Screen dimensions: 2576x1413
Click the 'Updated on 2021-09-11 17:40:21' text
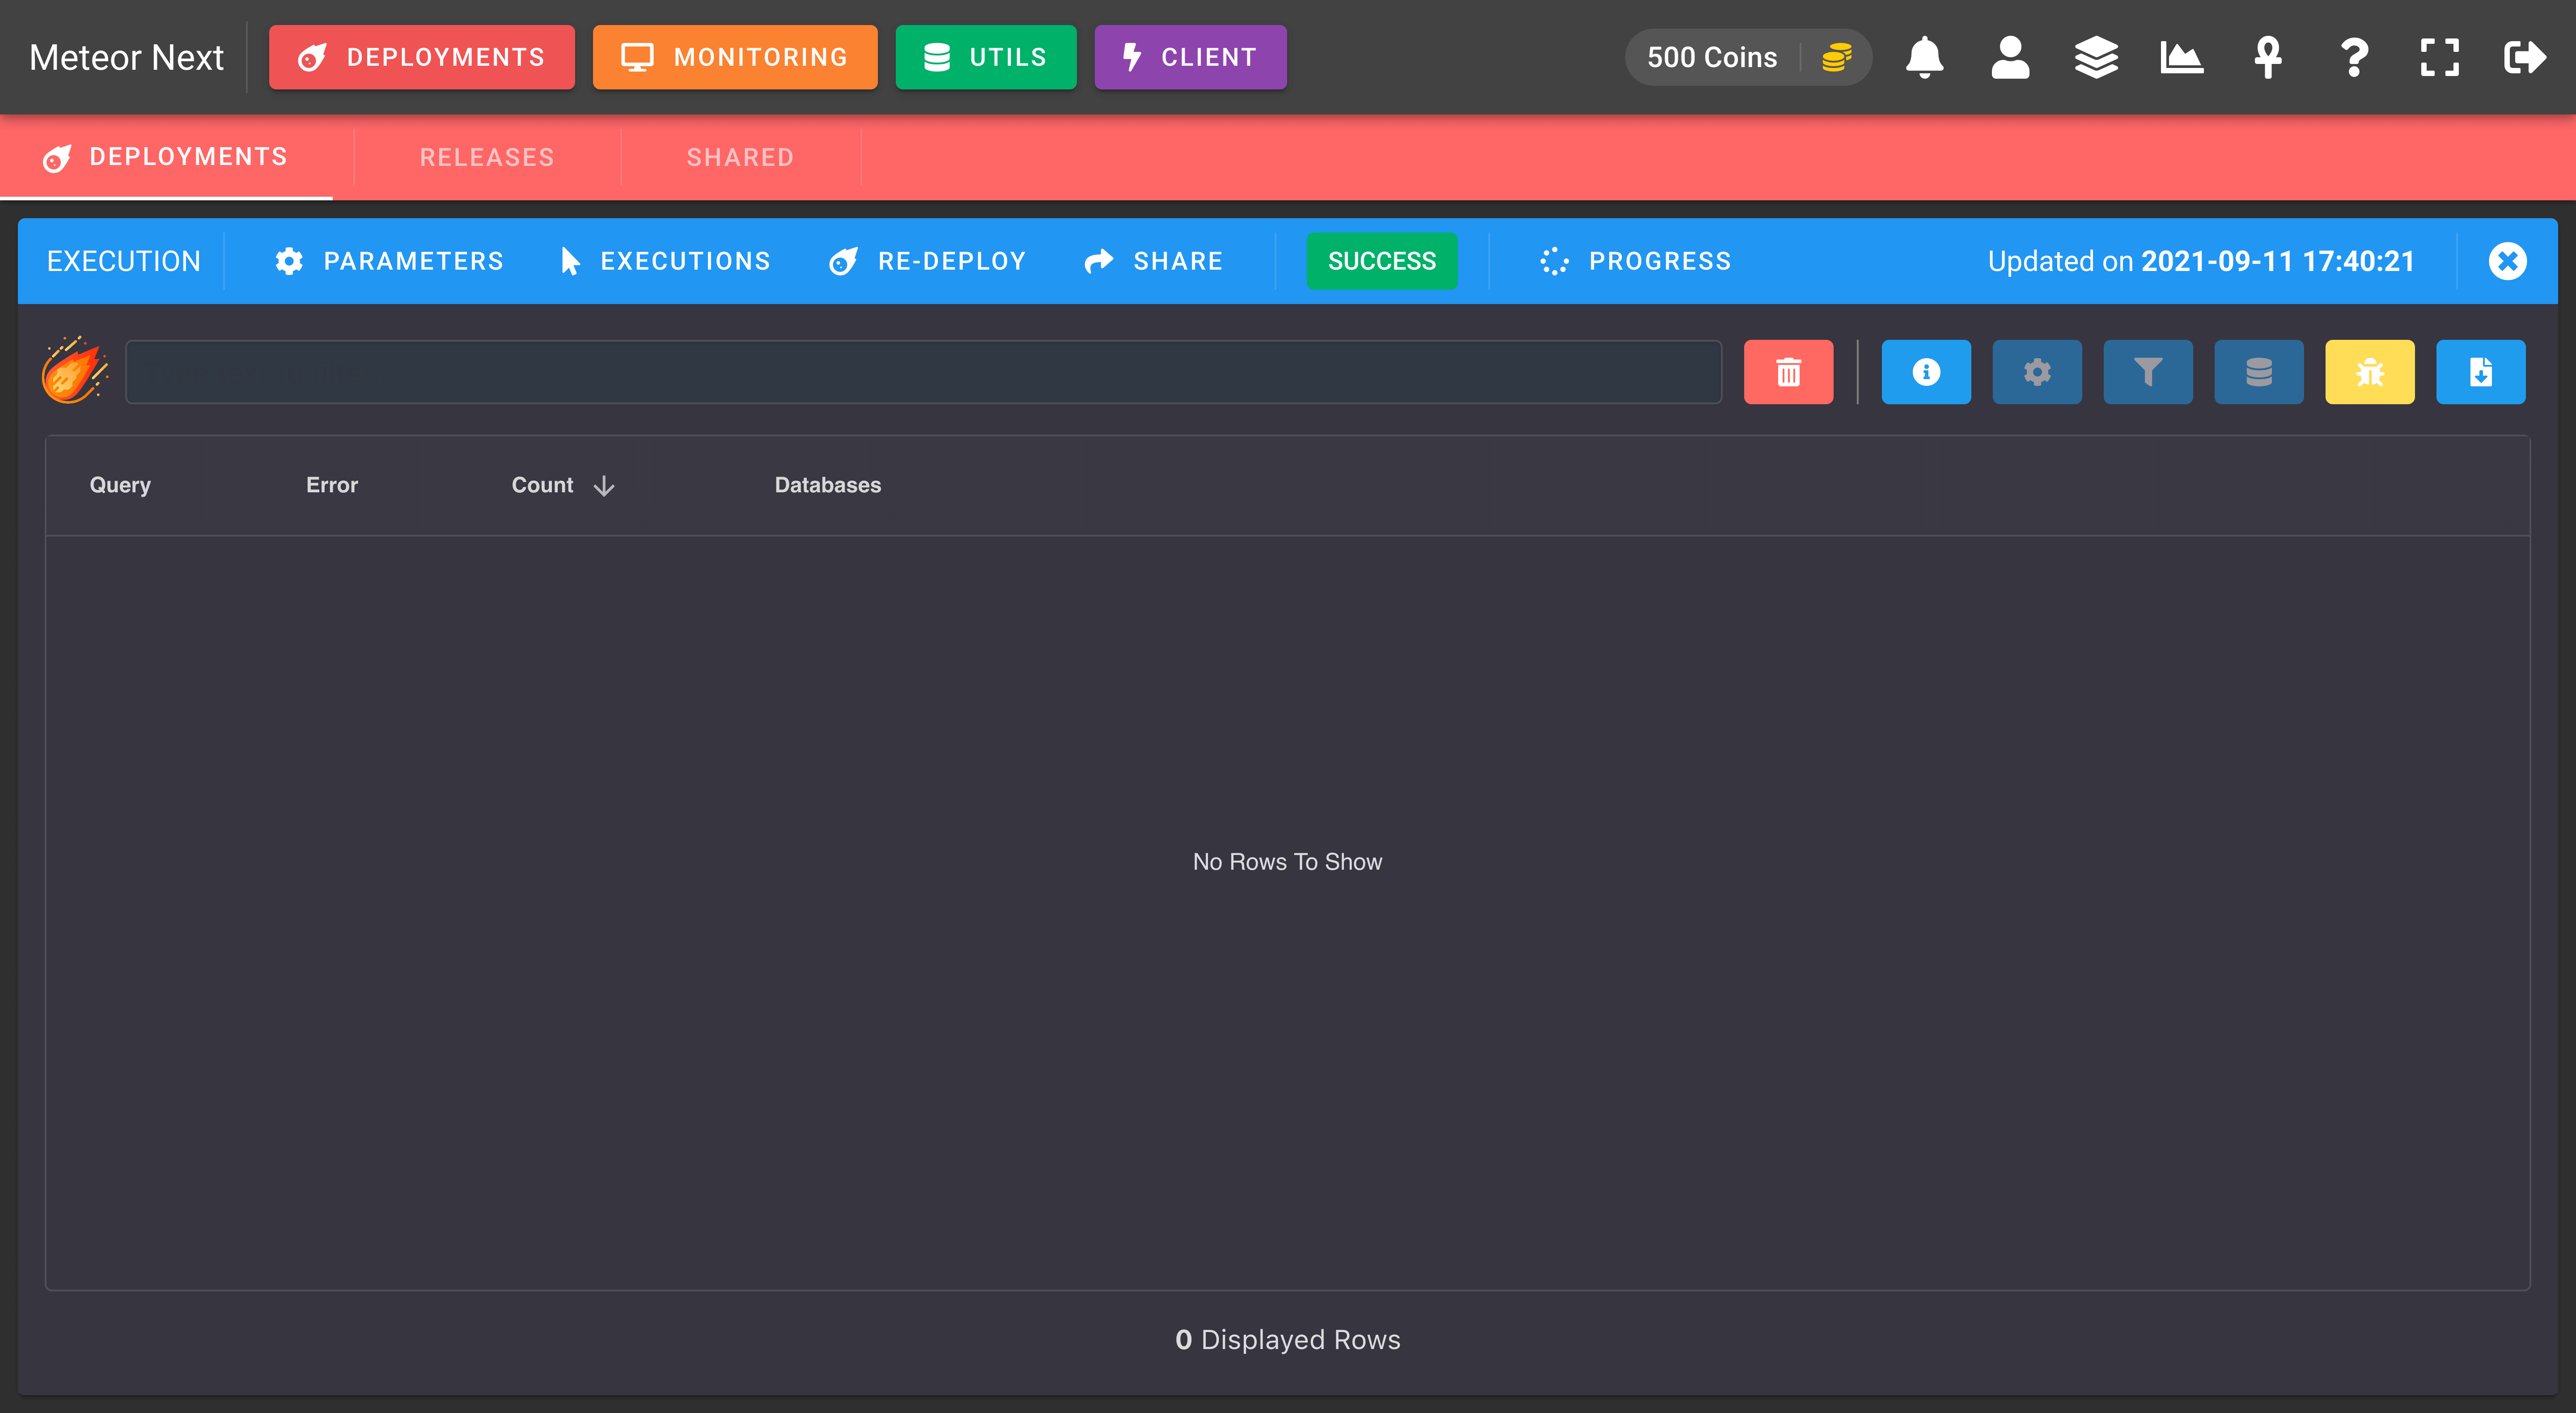tap(2201, 261)
